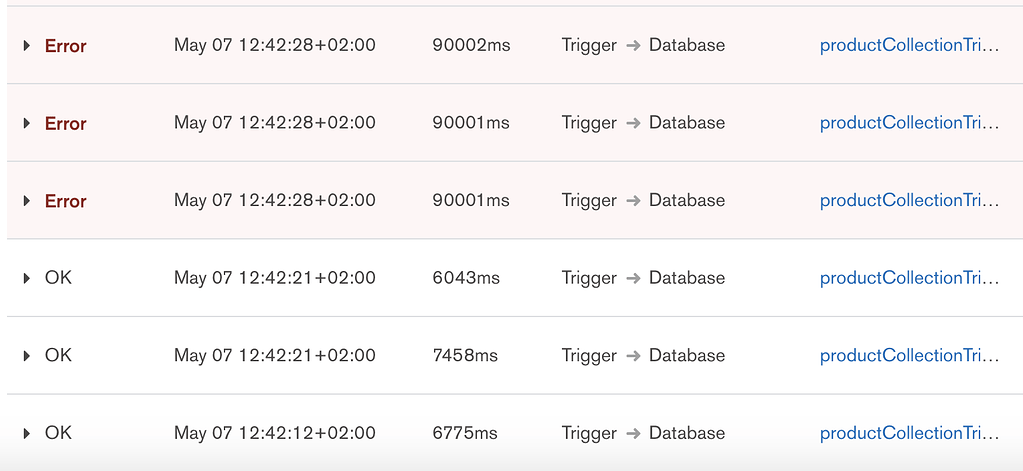Click the OK status of the 7458ms entry
Screen dimensions: 1023x471
pyautogui.click(x=59, y=355)
